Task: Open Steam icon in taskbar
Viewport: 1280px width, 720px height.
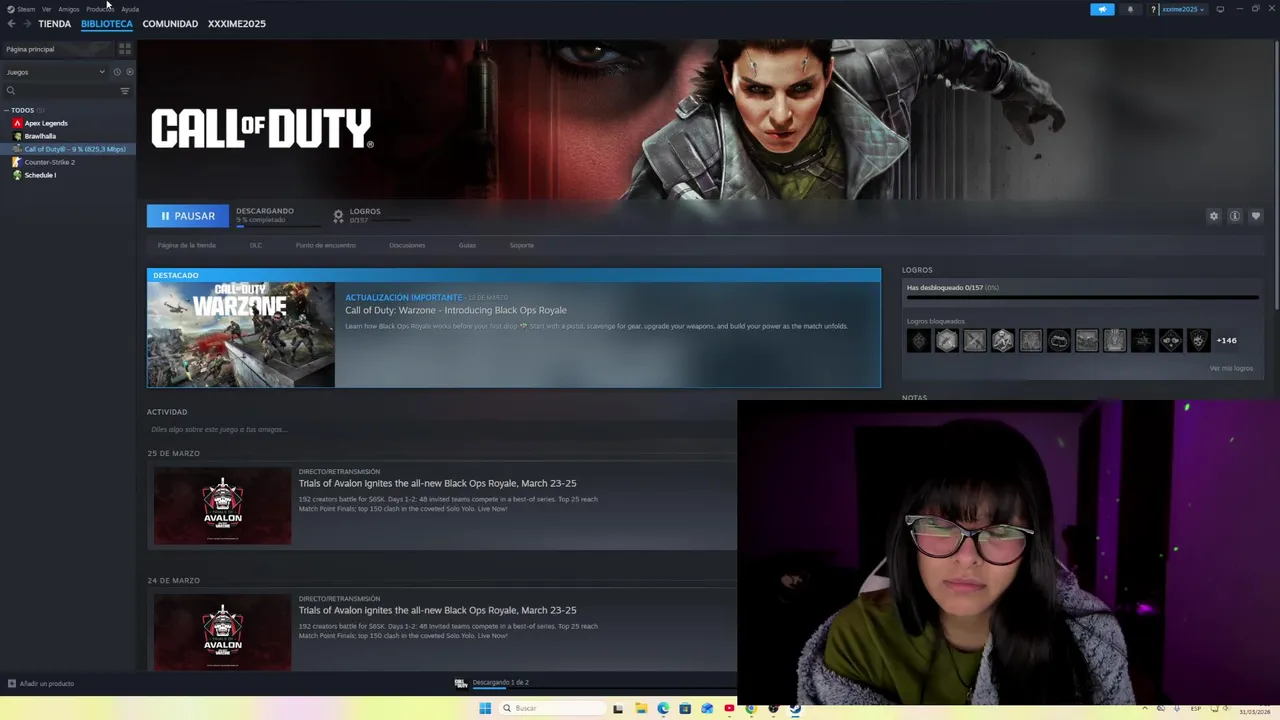Action: (x=795, y=708)
